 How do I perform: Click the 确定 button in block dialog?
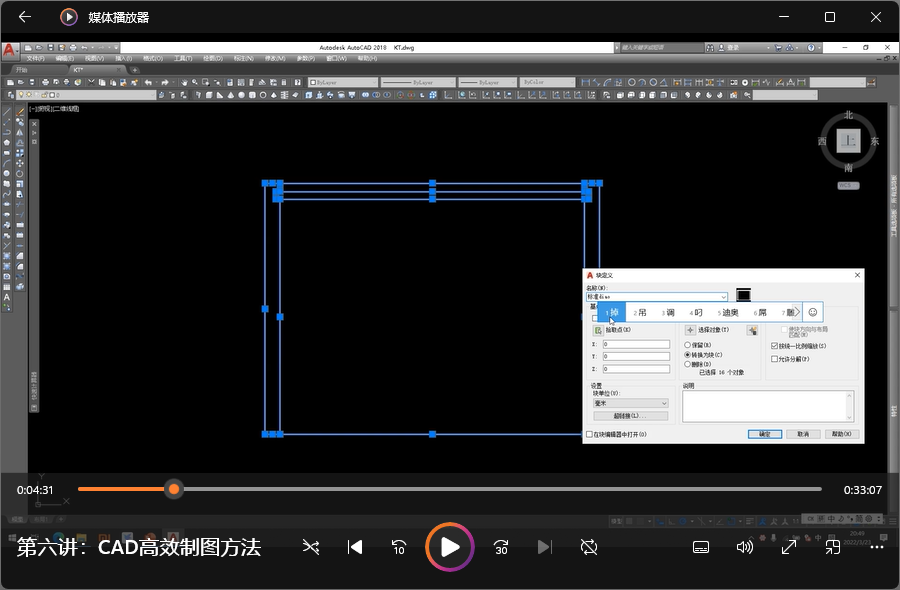(x=765, y=435)
